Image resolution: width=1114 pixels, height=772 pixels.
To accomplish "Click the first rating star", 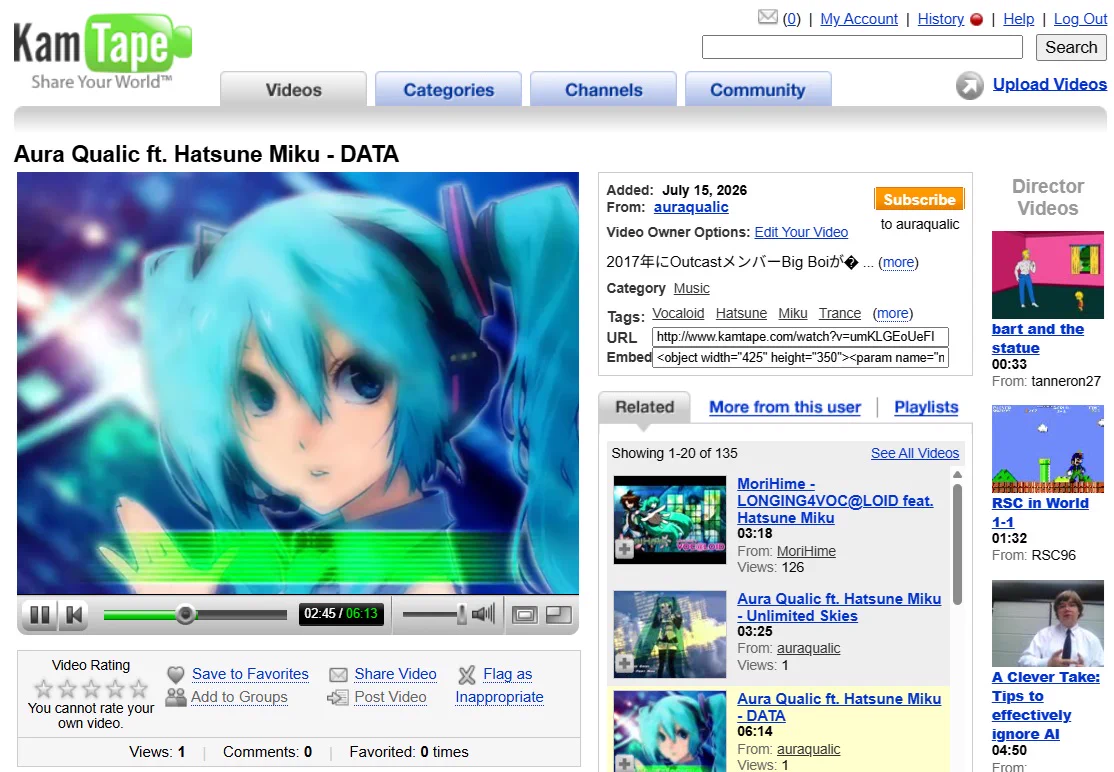I will [43, 688].
